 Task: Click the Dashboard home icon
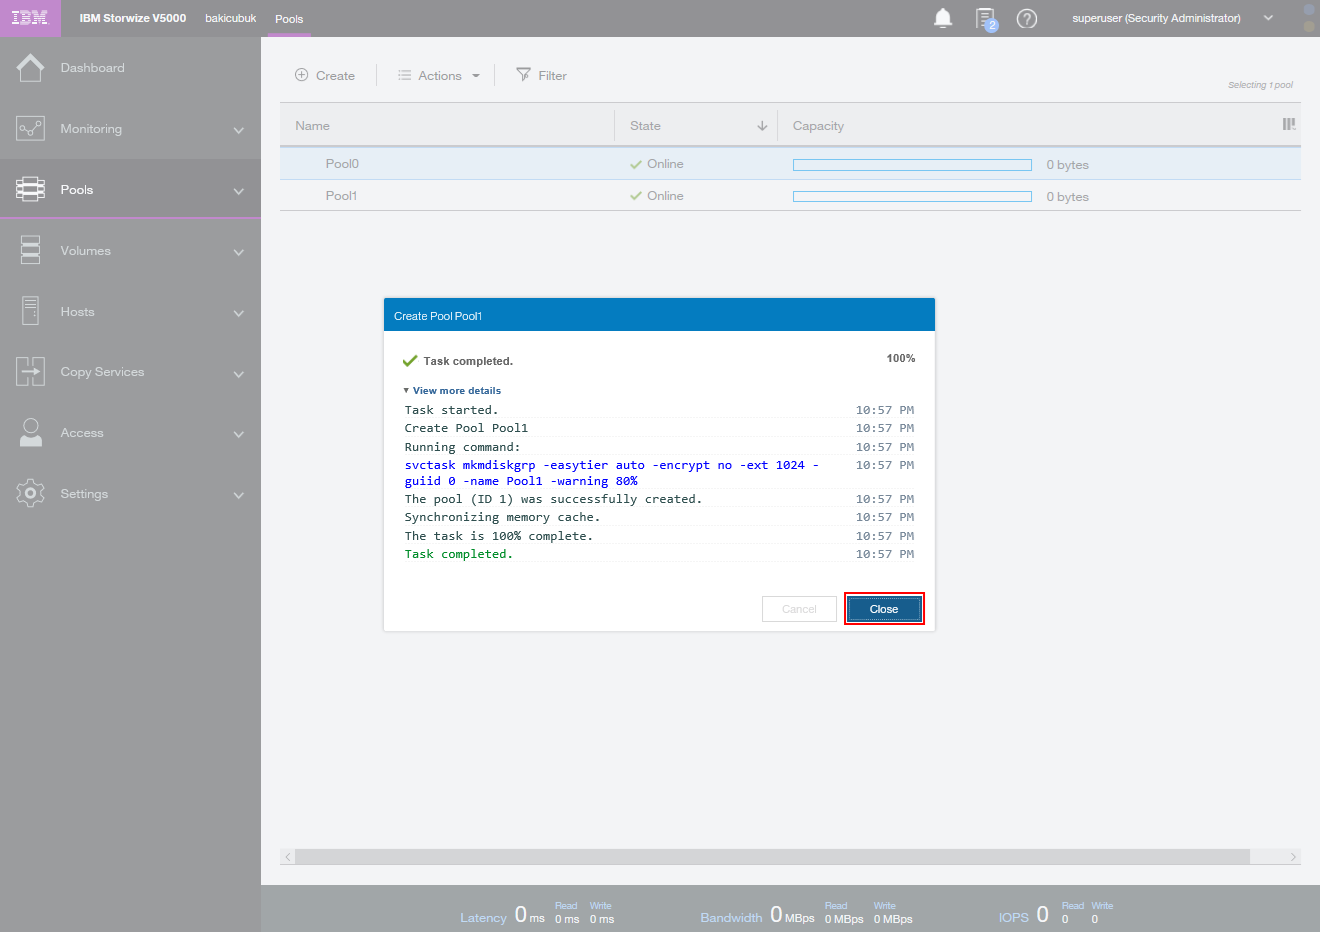point(30,68)
